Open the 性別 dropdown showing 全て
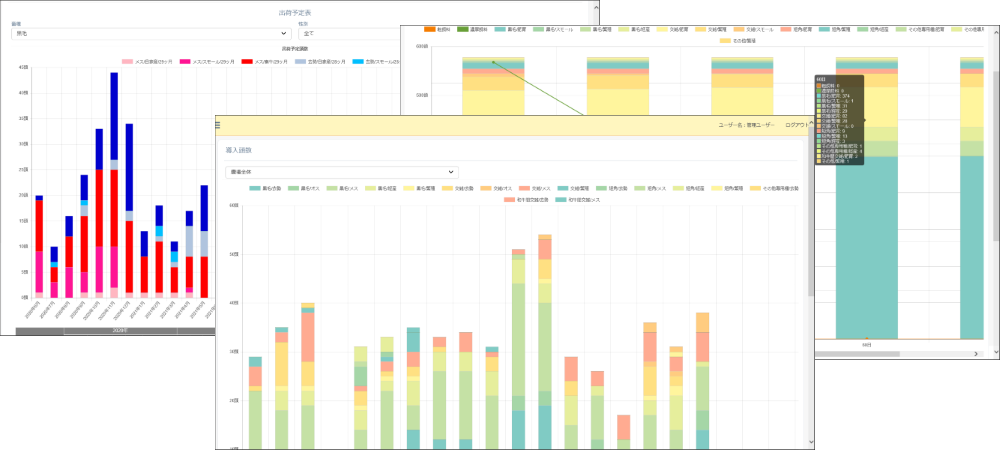Image resolution: width=1000 pixels, height=450 pixels. [349, 33]
